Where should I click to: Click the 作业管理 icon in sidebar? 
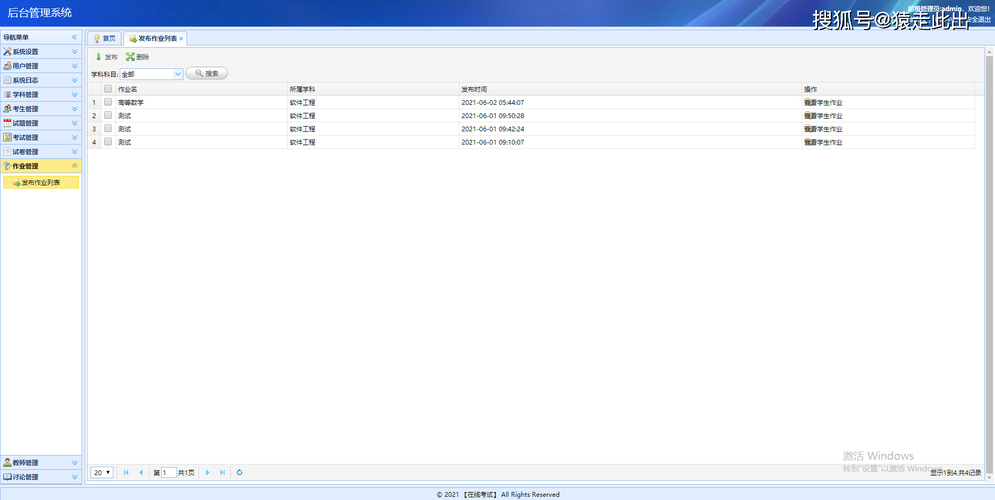point(7,166)
